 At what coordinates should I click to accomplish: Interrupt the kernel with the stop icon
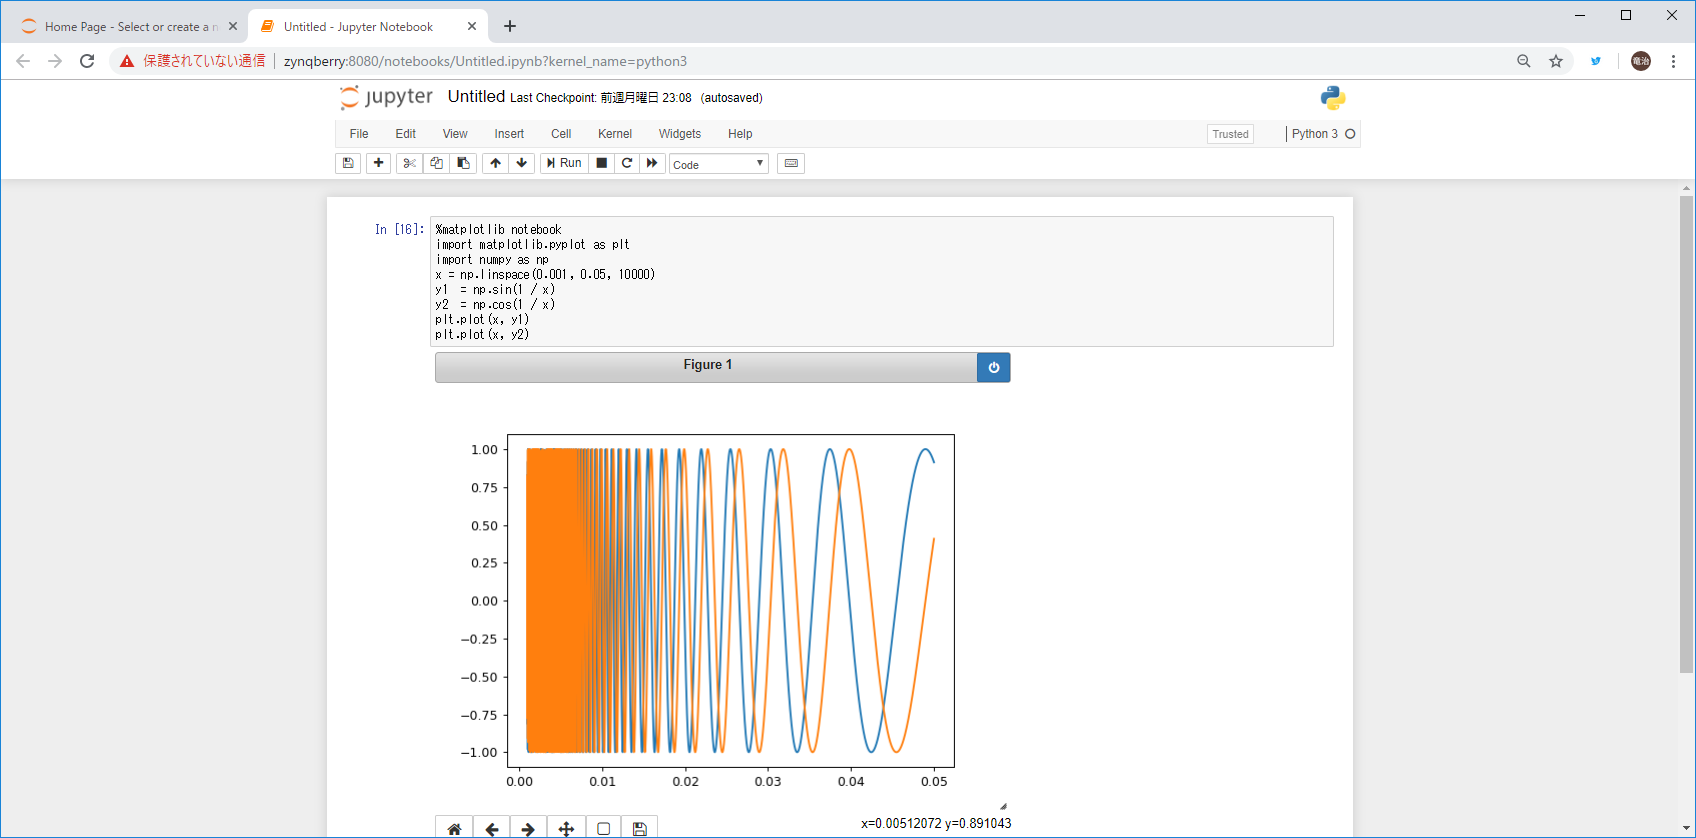coord(601,163)
